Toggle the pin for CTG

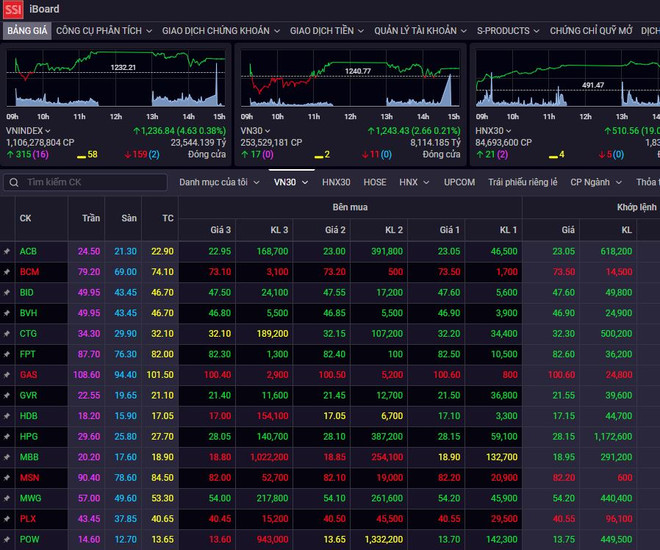[7, 333]
